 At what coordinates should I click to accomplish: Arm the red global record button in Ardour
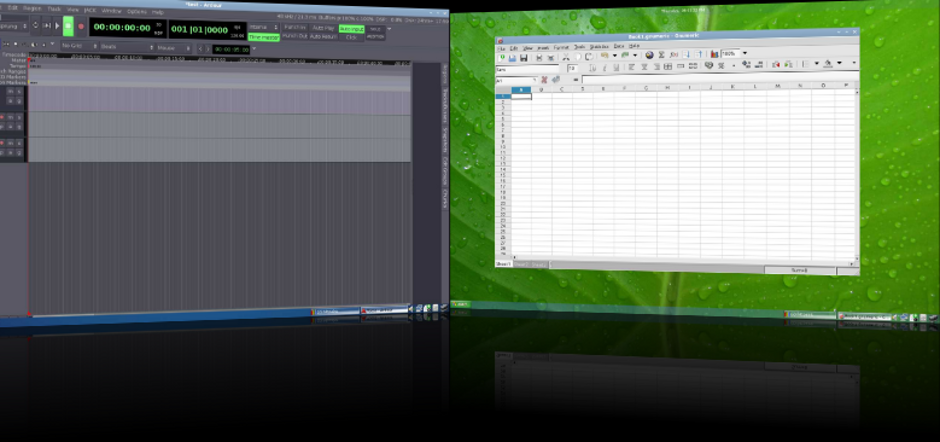pyautogui.click(x=81, y=26)
